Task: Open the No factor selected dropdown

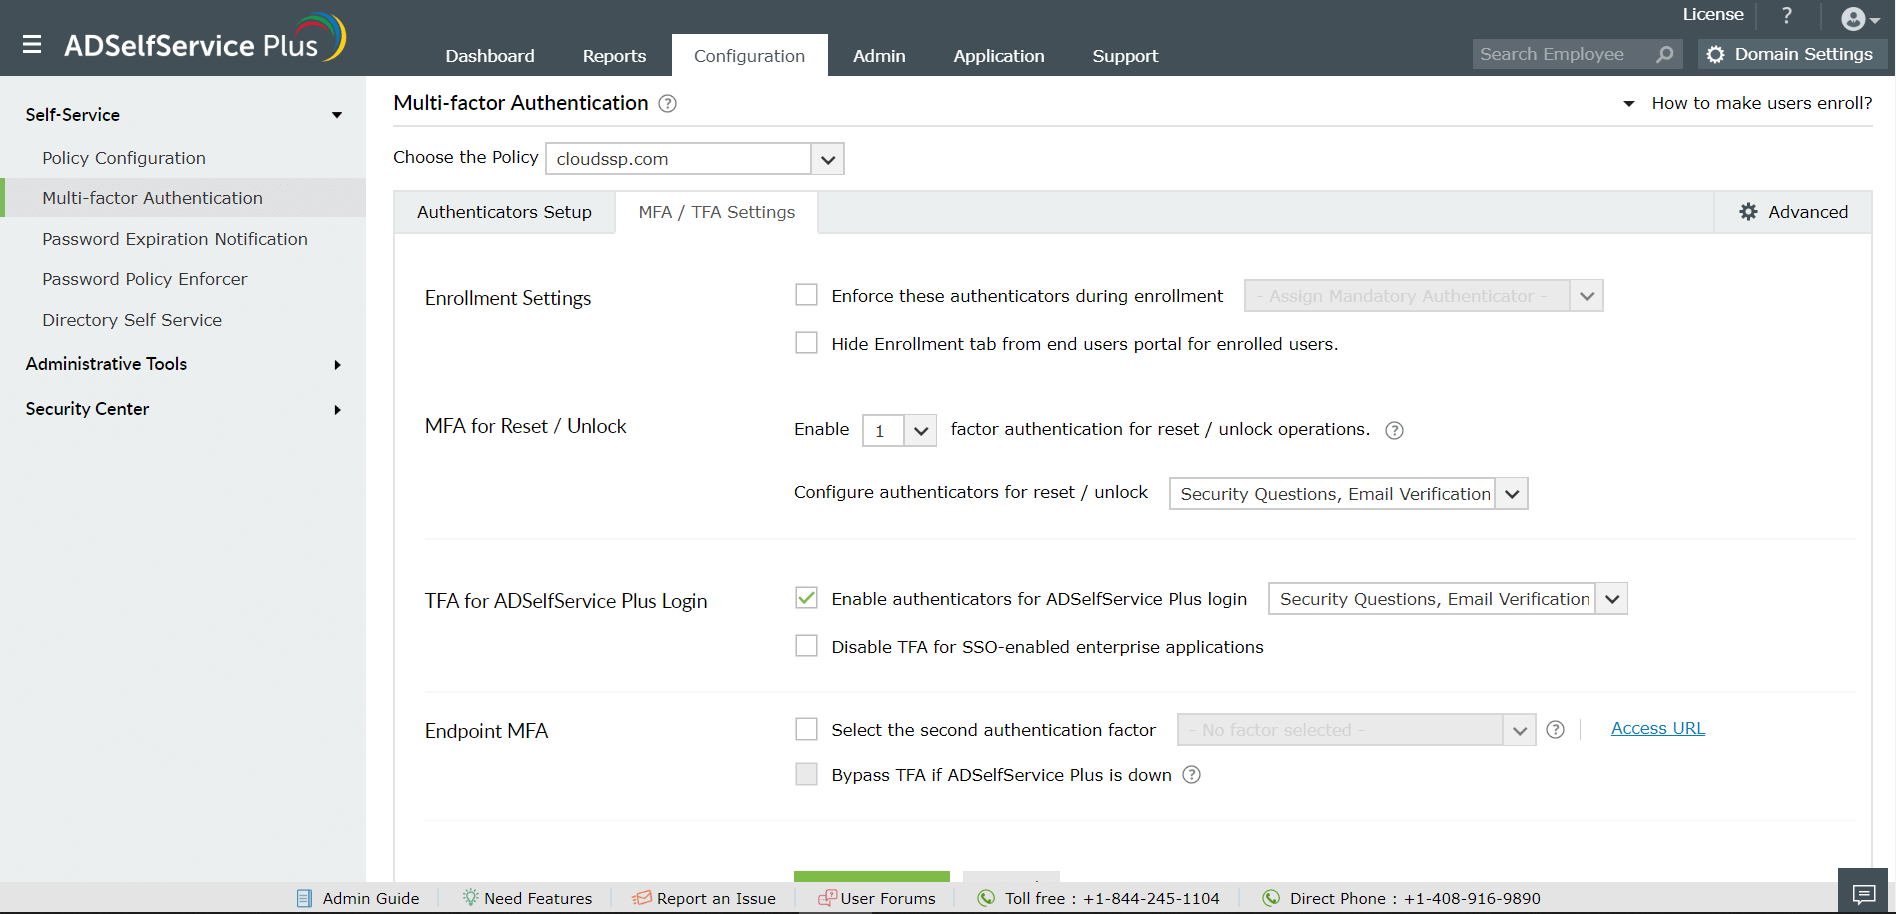Action: pos(1356,730)
